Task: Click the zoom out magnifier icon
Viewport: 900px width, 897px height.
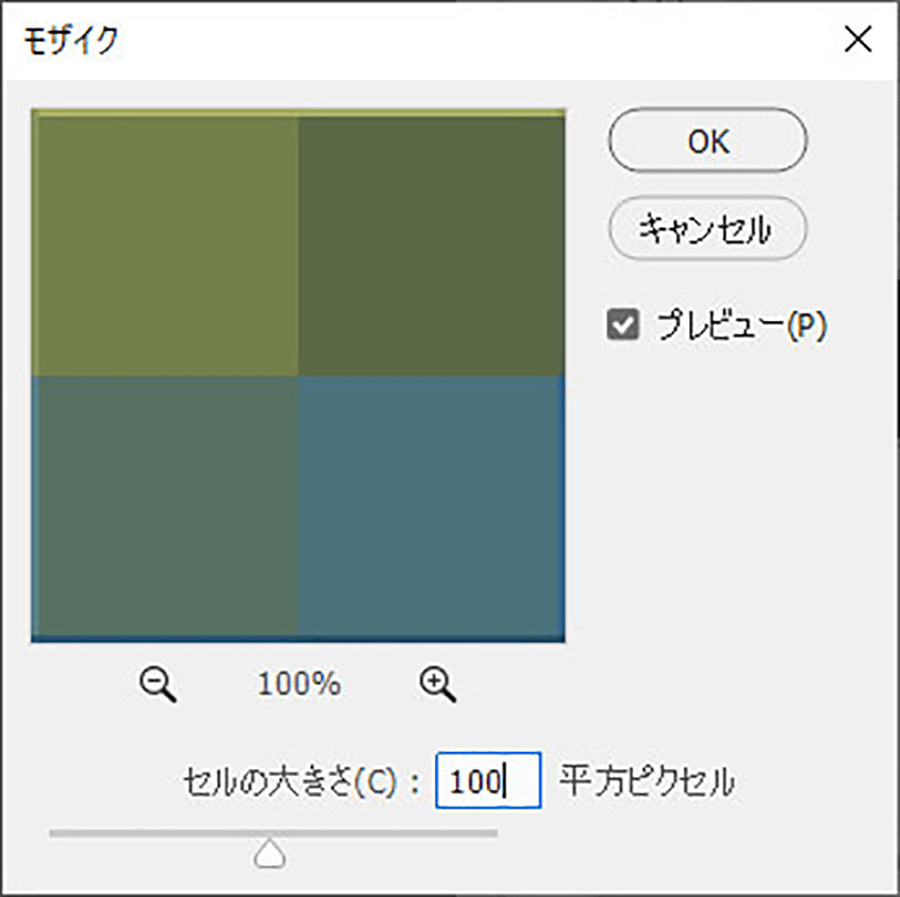Action: 158,684
